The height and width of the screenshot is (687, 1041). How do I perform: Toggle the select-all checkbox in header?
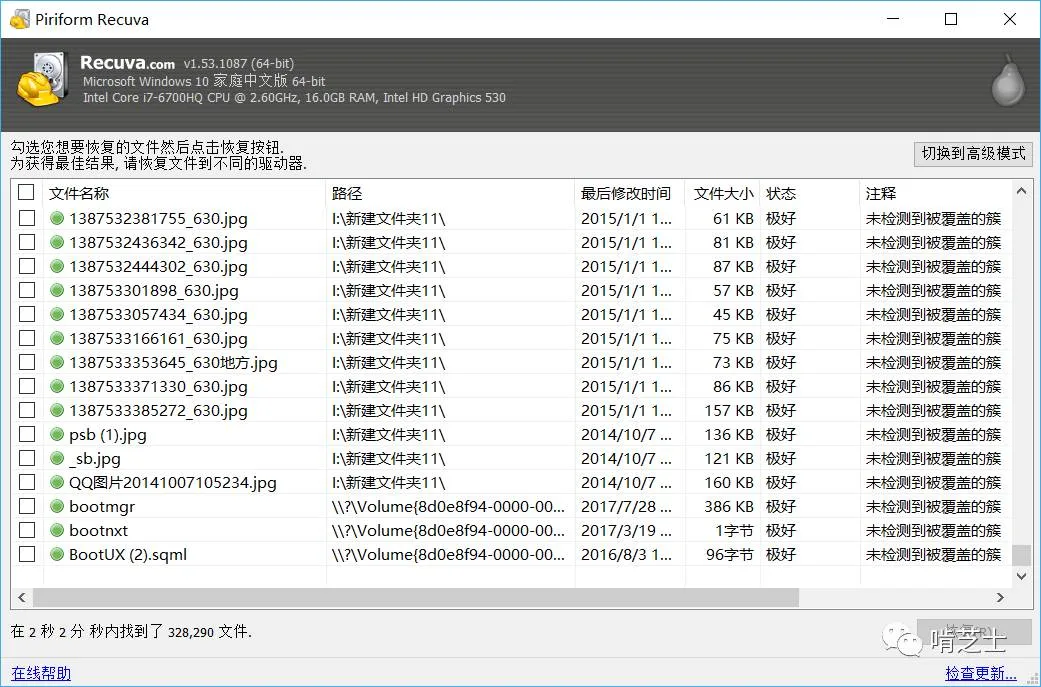coord(26,192)
